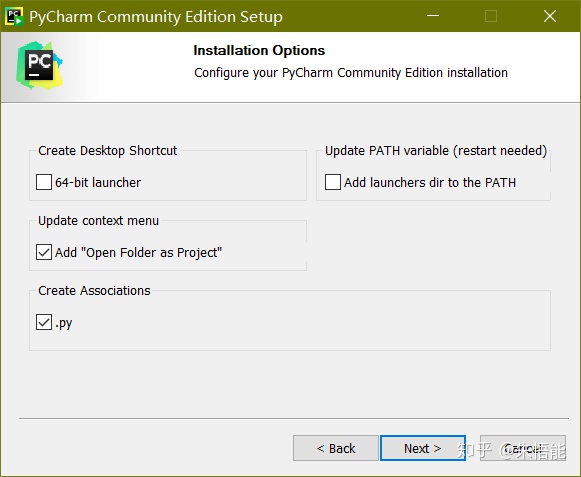Image resolution: width=581 pixels, height=477 pixels.
Task: Click the "Update PATH variable (restart needed)" label
Action: (x=436, y=150)
